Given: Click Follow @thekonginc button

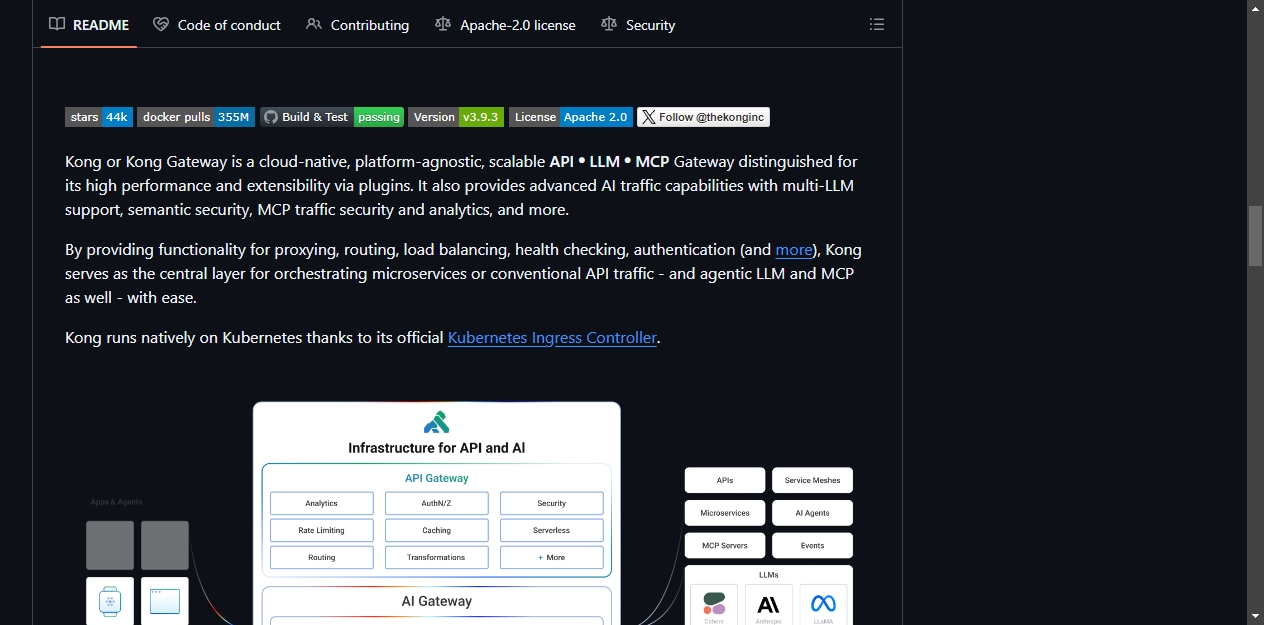Looking at the screenshot, I should pos(703,117).
